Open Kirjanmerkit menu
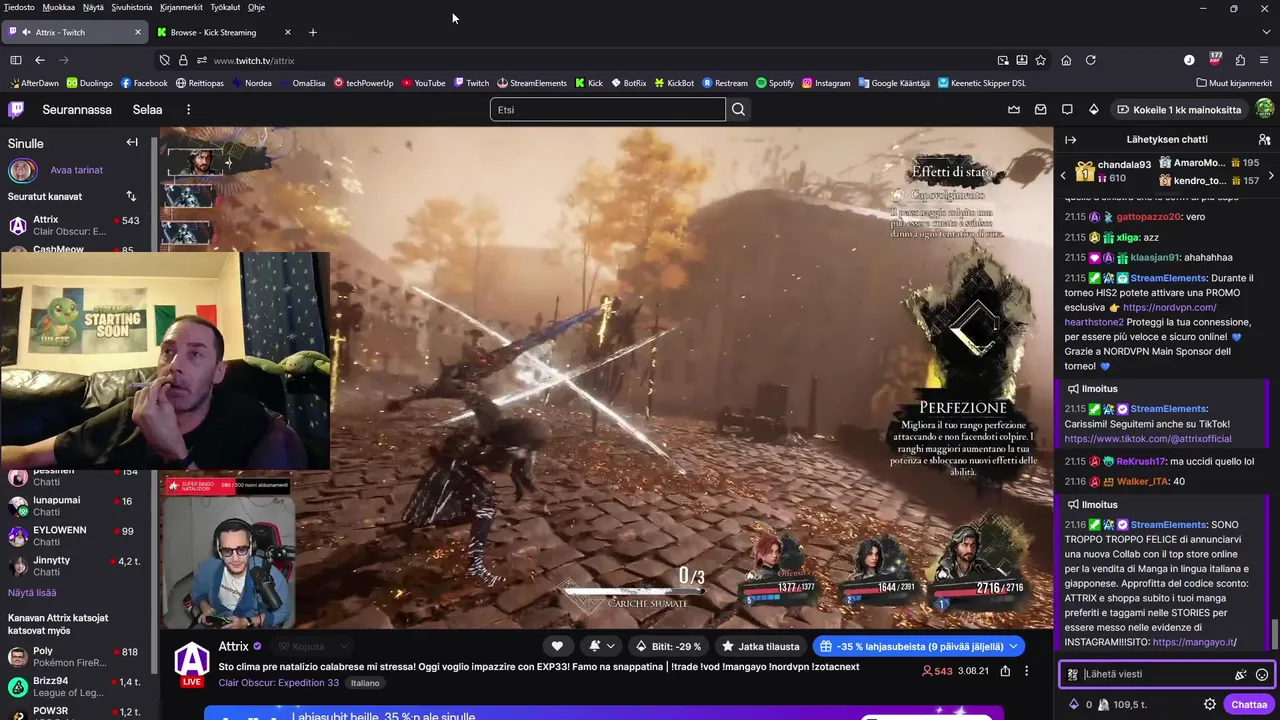This screenshot has height=720, width=1280. click(x=181, y=7)
